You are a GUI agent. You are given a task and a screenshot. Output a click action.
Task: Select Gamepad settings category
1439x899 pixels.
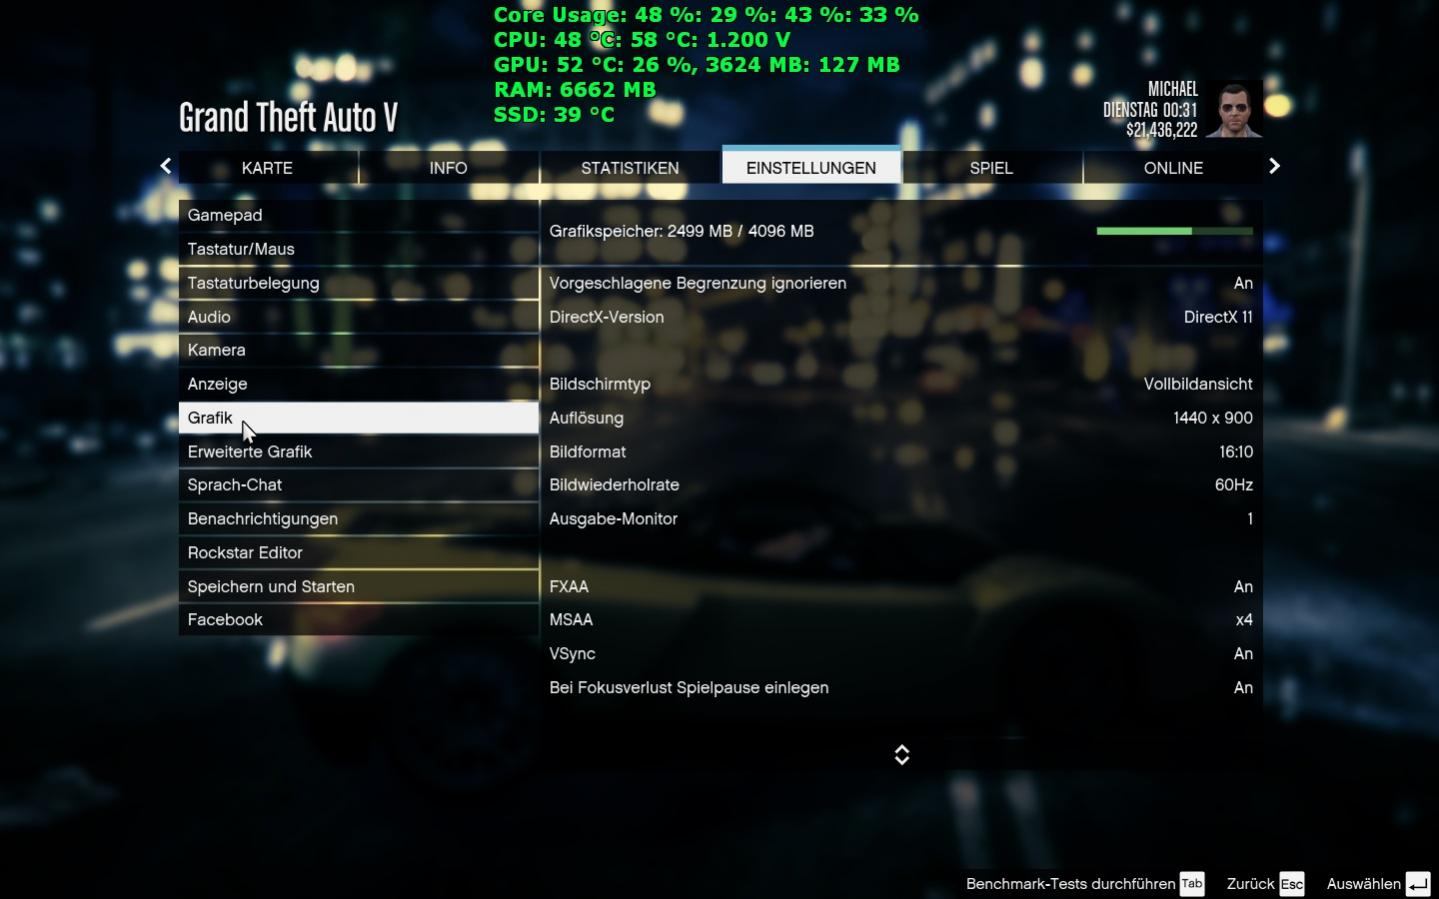359,215
